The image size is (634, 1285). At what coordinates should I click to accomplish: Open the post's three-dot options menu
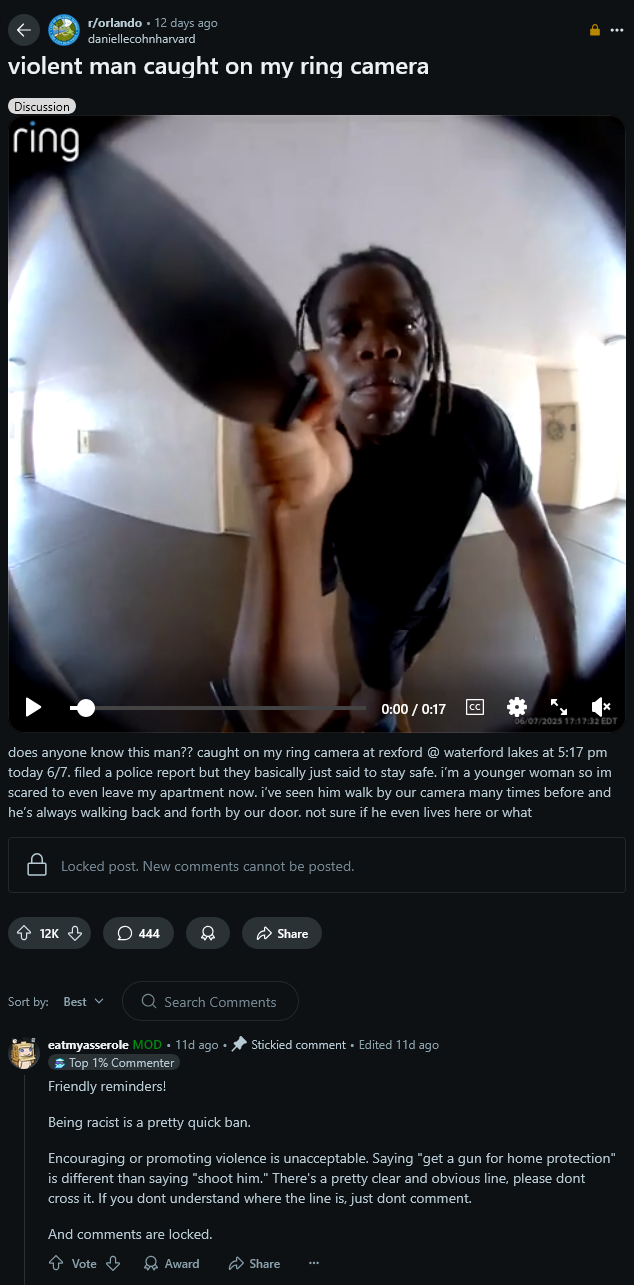click(617, 30)
